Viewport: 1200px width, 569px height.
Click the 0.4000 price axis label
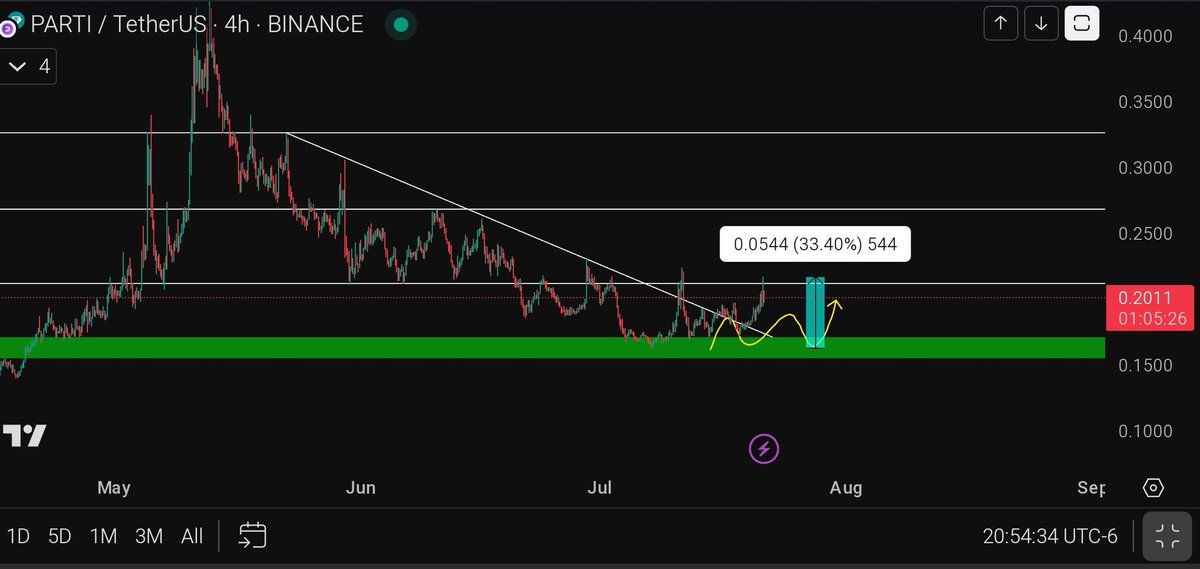(x=1144, y=36)
